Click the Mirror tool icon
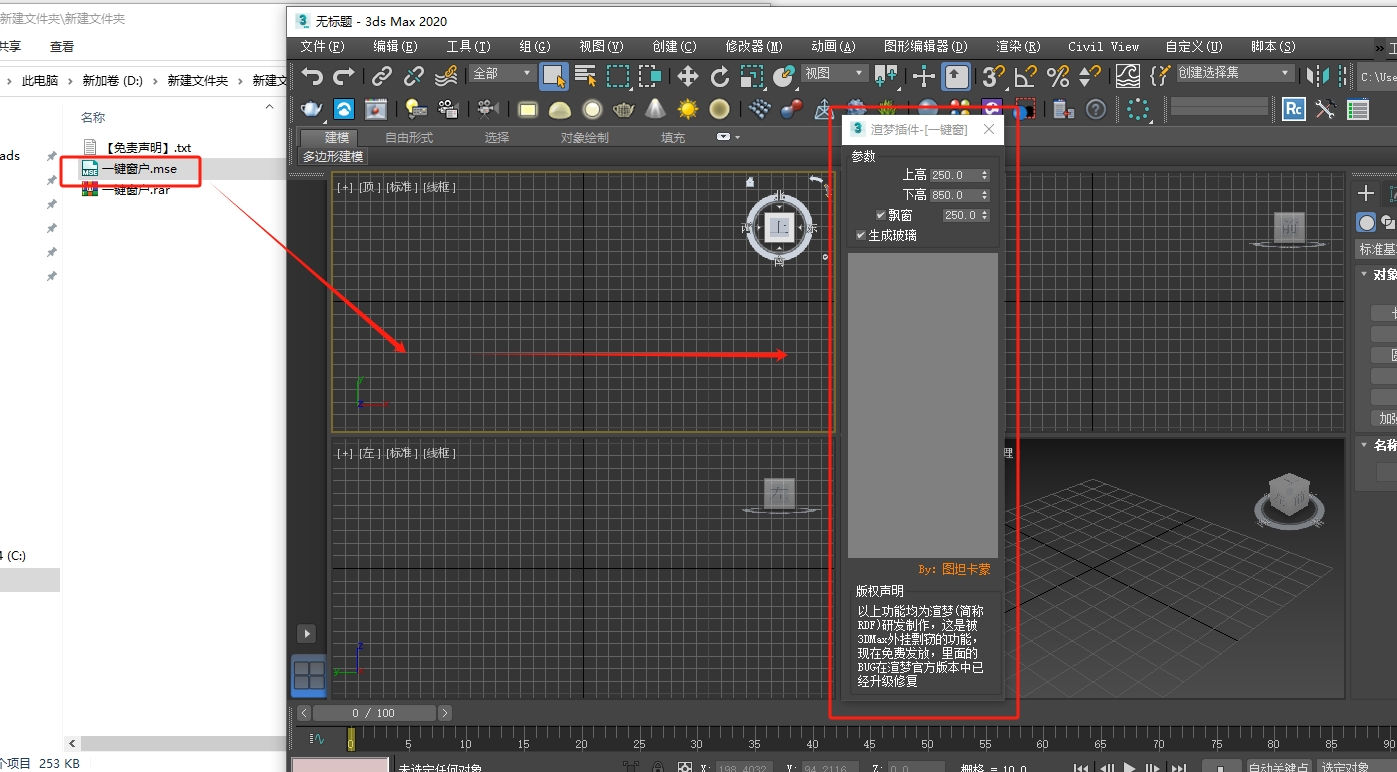 (1319, 76)
